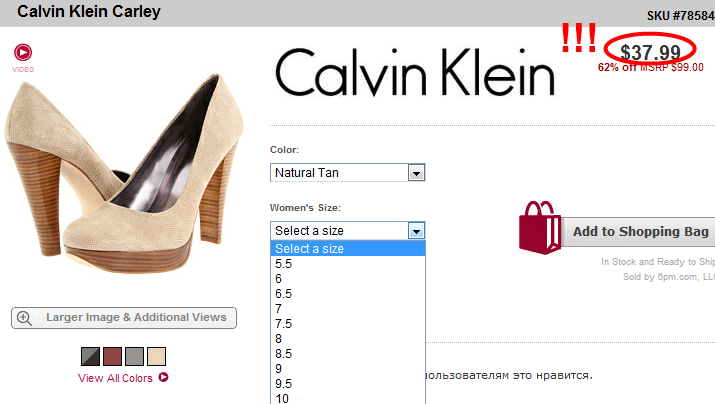Image resolution: width=715 pixels, height=404 pixels.
Task: Select size 9 from list
Action: pos(348,368)
